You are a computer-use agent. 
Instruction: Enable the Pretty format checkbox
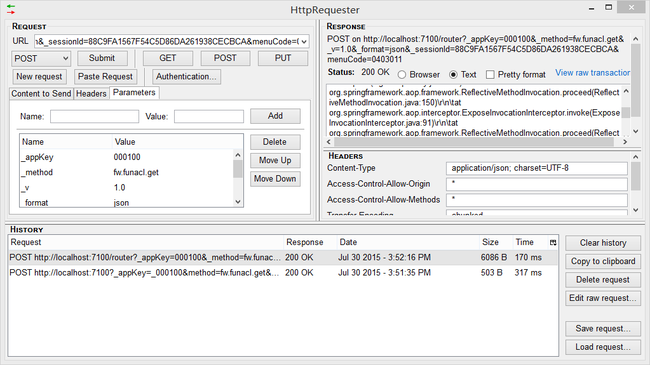point(490,75)
